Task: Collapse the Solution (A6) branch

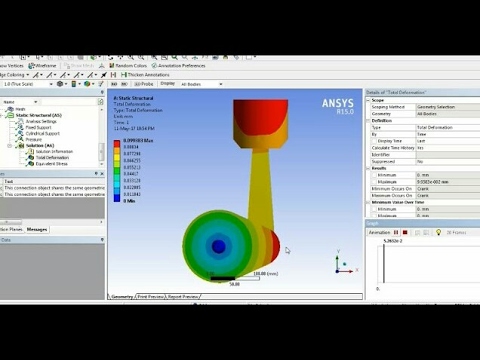Action: pos(10,146)
